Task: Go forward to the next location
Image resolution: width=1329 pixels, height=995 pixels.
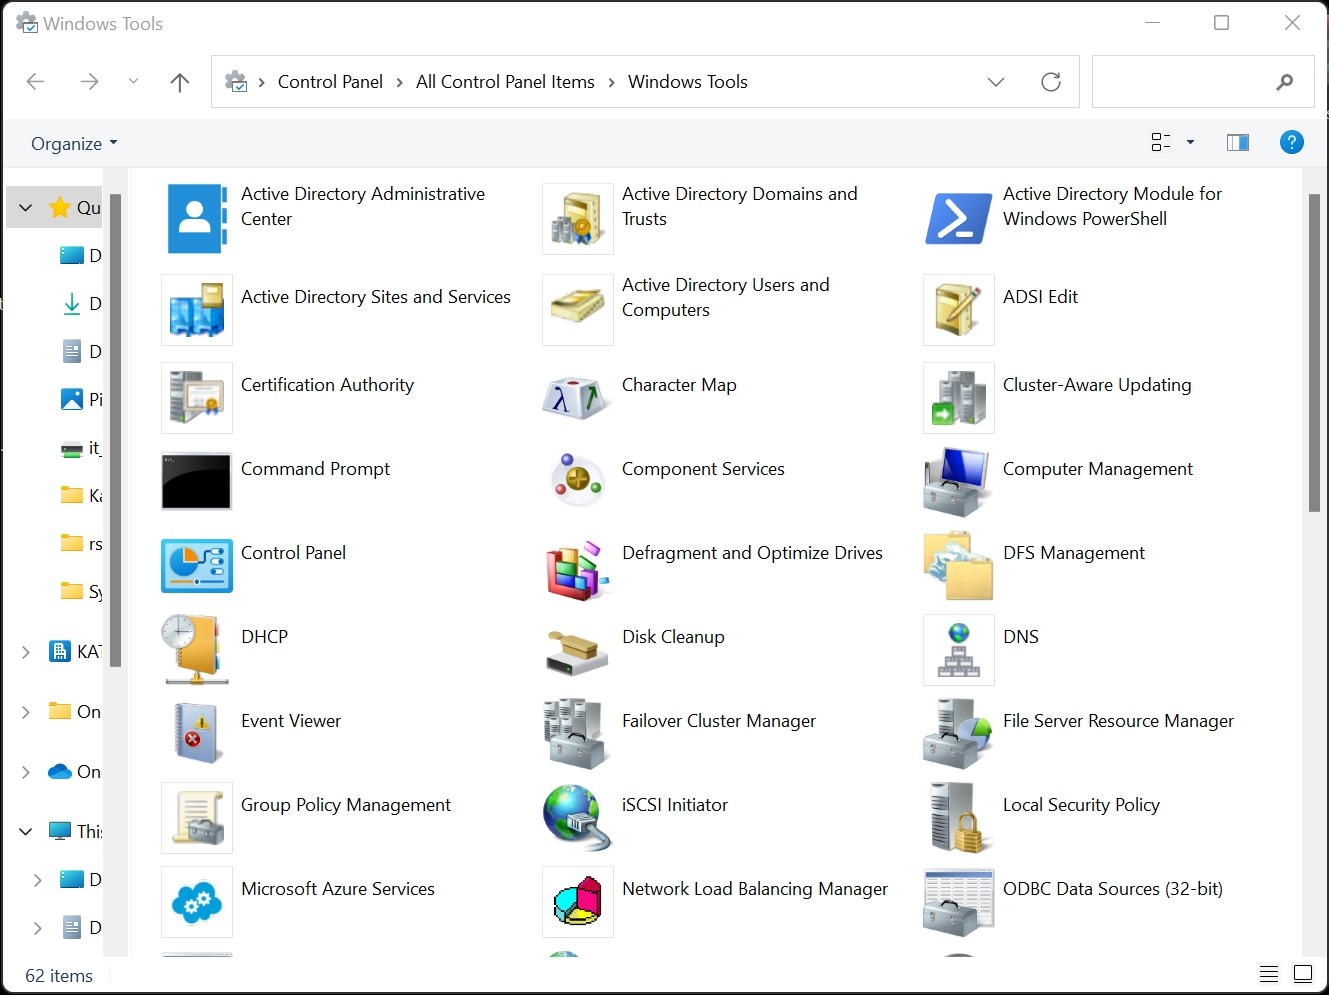Action: click(89, 82)
